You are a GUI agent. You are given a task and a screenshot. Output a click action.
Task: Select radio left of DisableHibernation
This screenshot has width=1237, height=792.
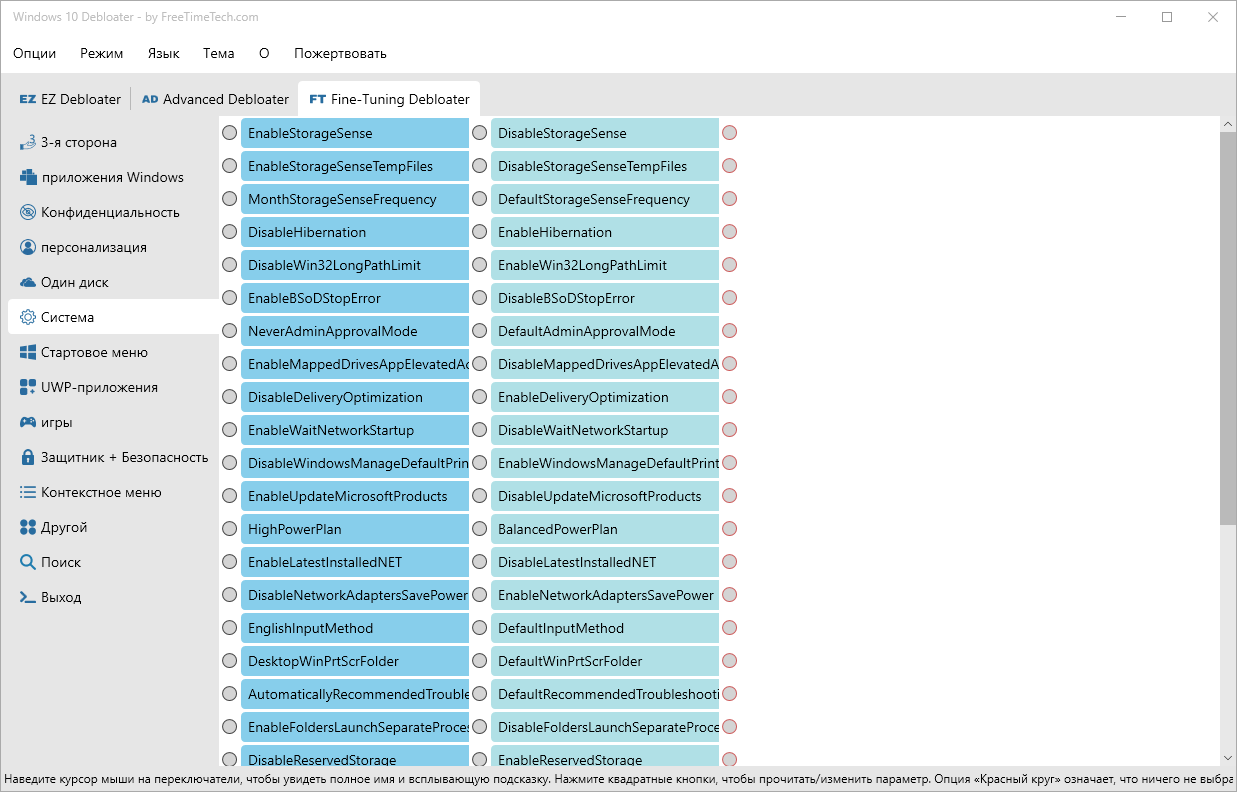click(x=230, y=232)
